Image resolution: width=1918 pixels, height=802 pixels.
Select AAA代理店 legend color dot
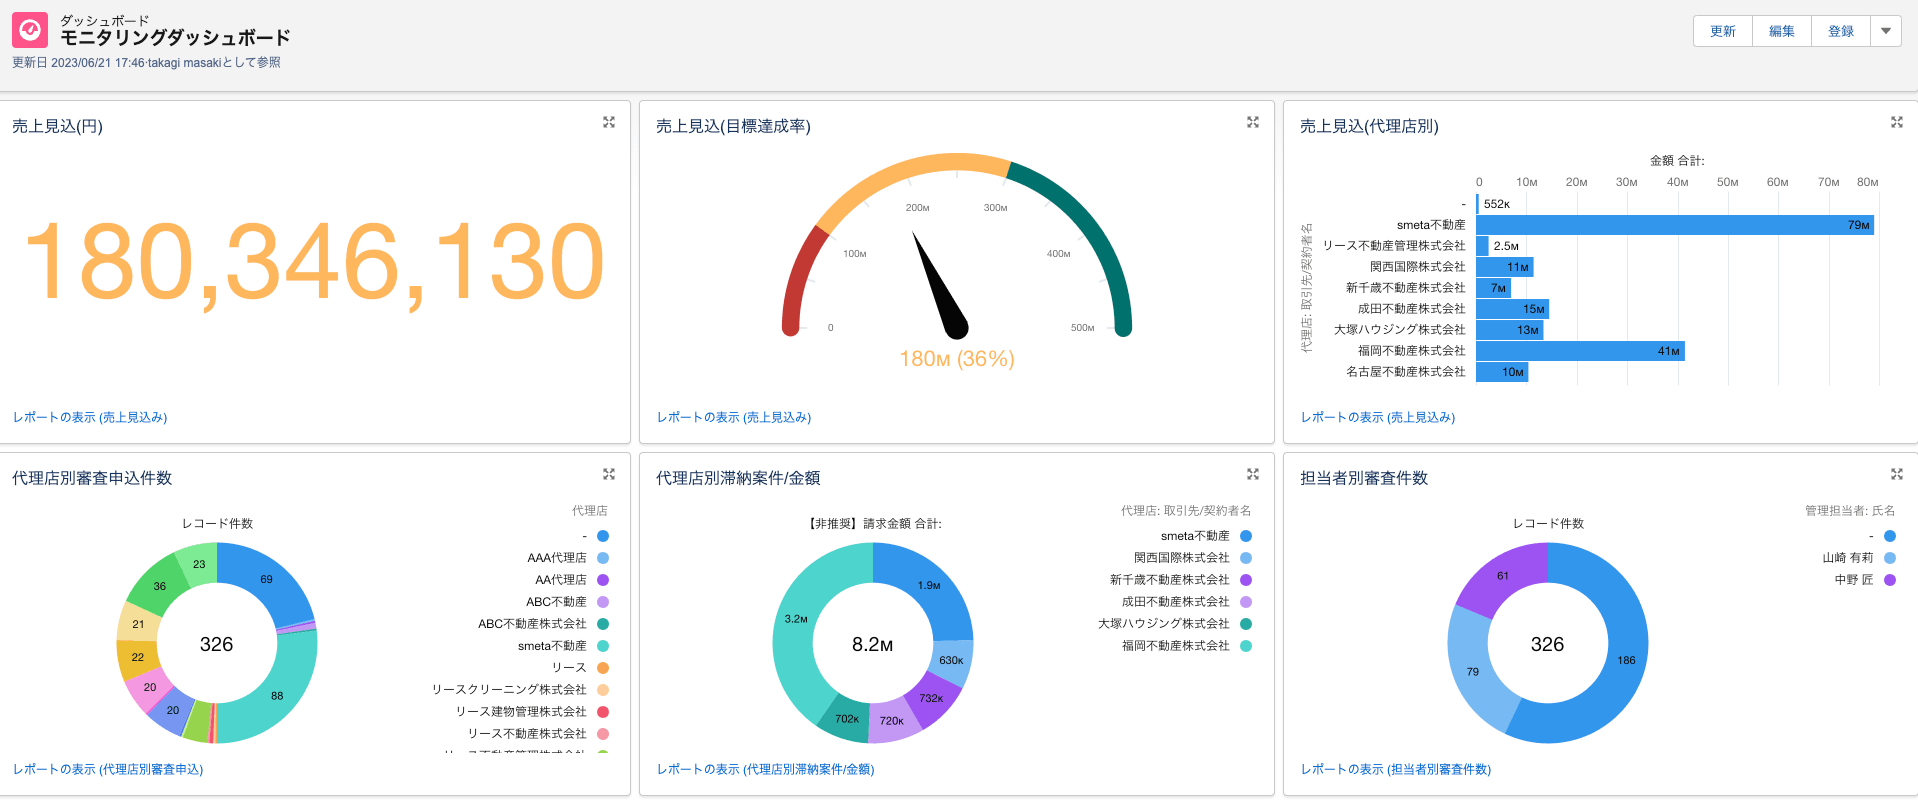(x=603, y=558)
